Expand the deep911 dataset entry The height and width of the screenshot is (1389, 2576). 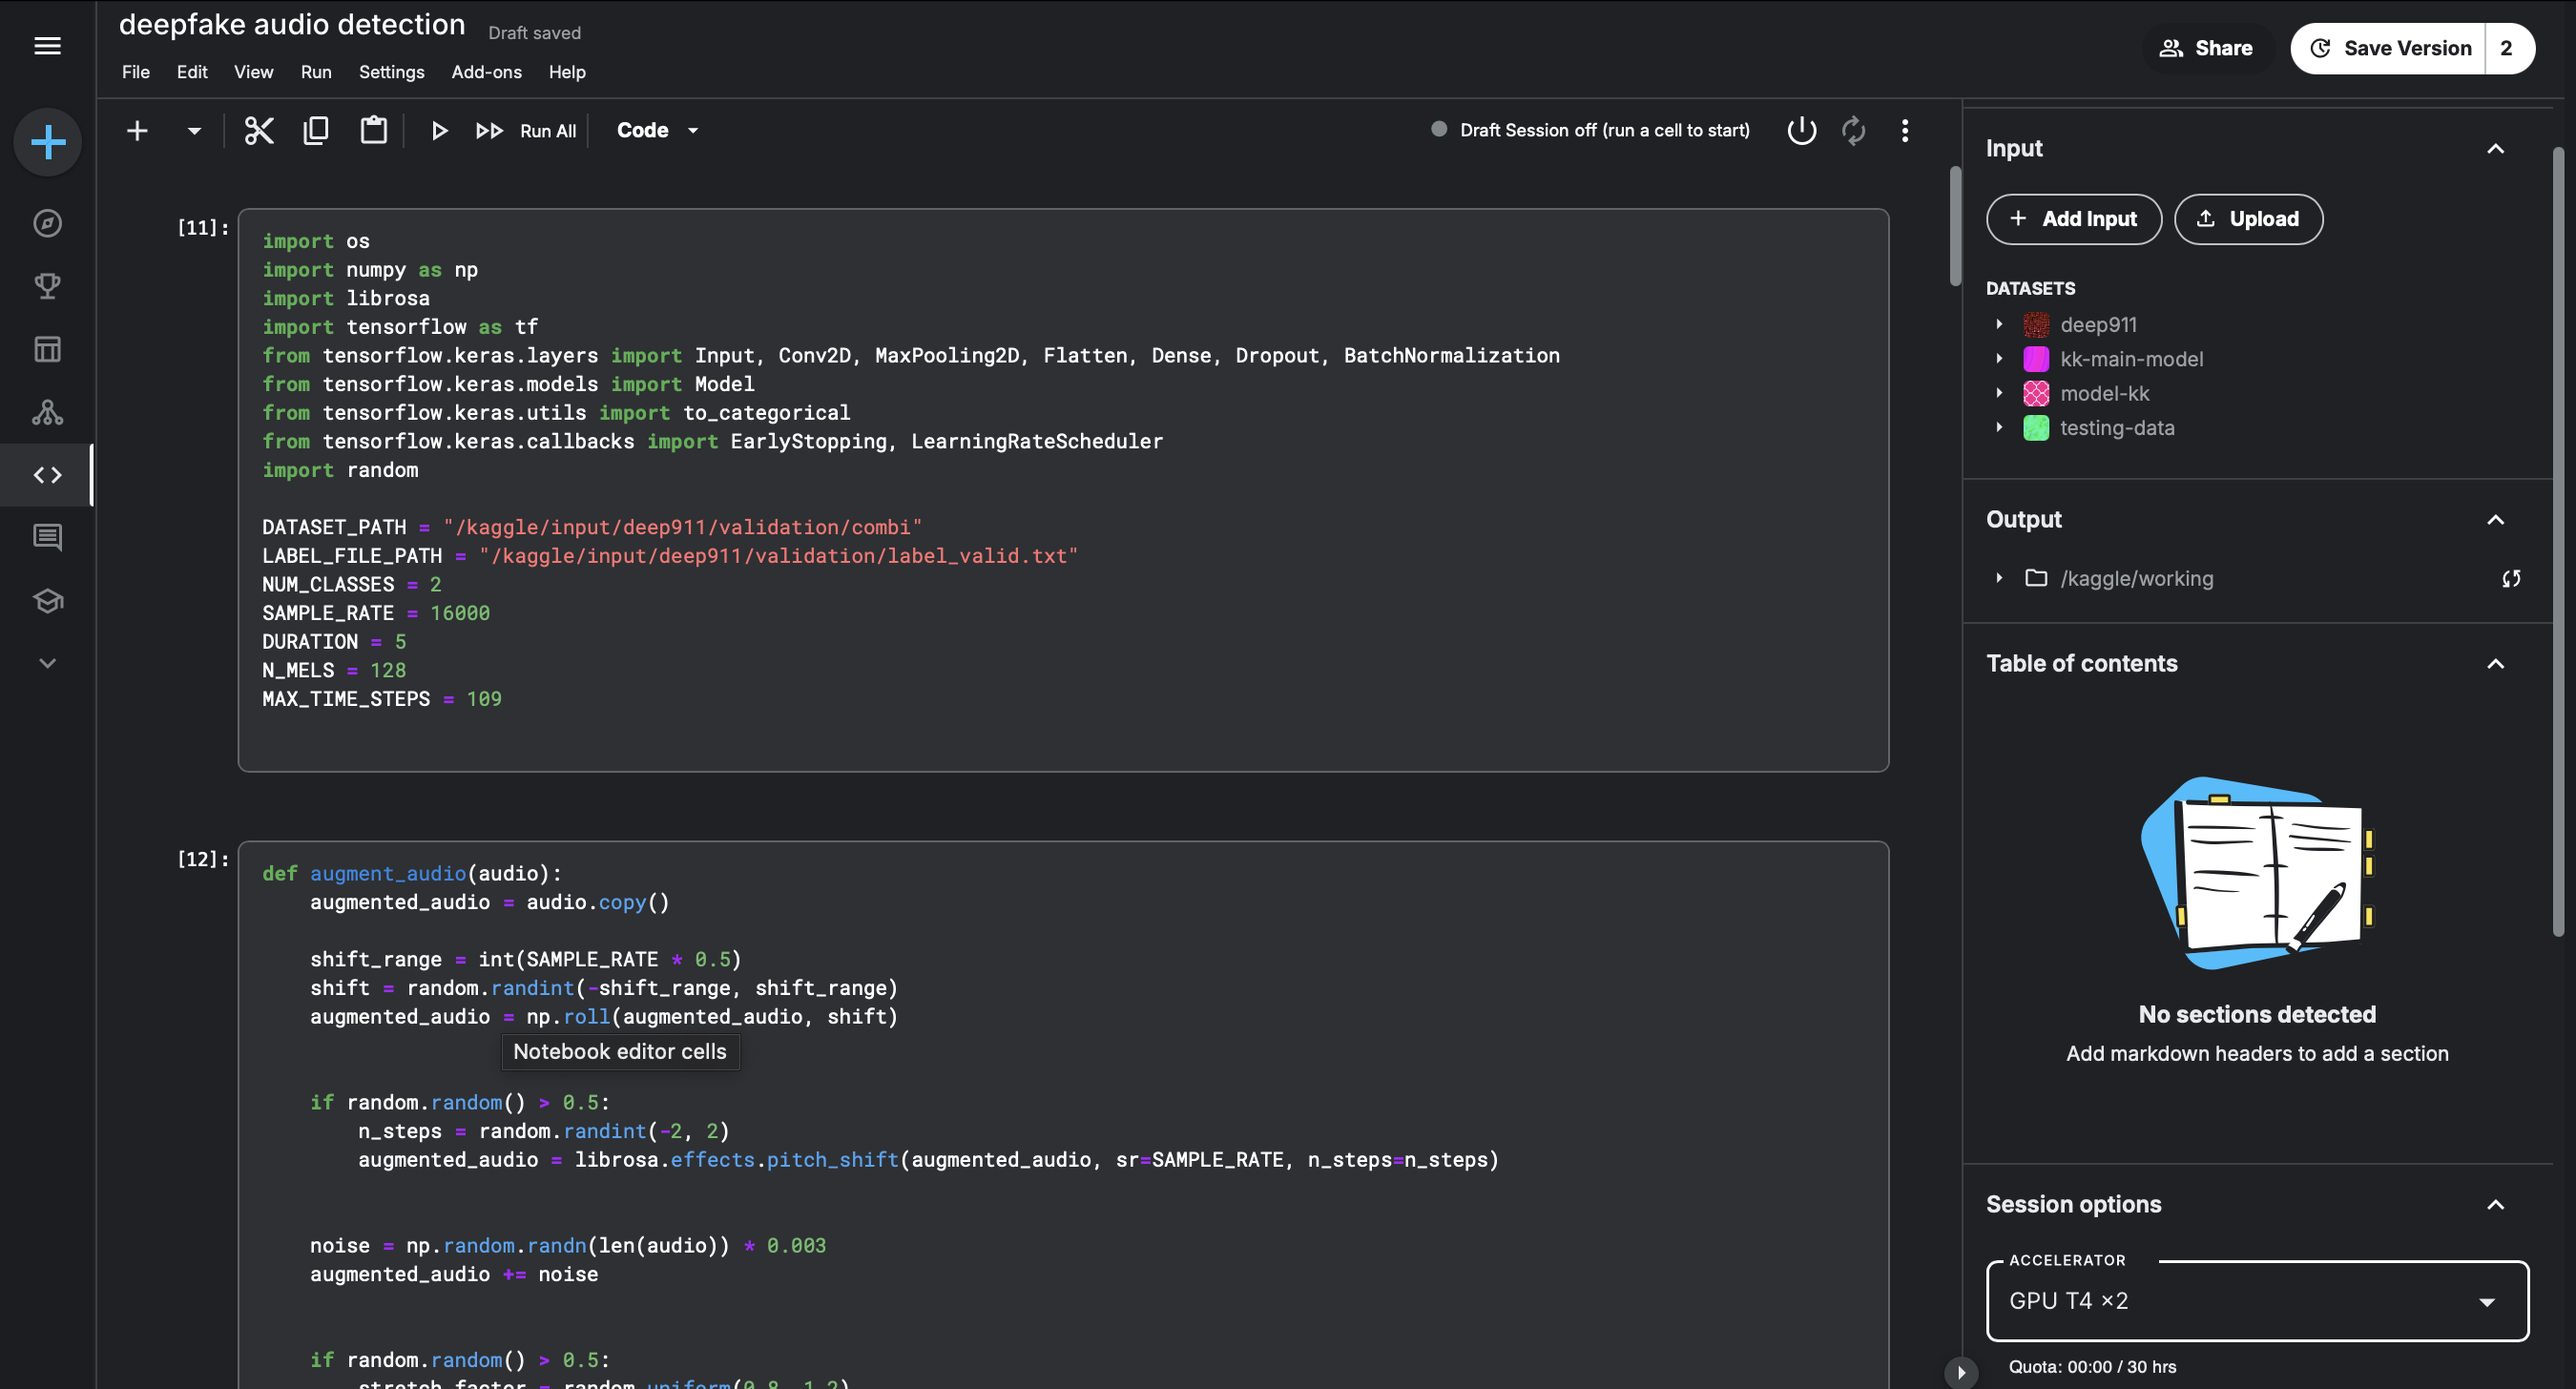(x=2000, y=324)
